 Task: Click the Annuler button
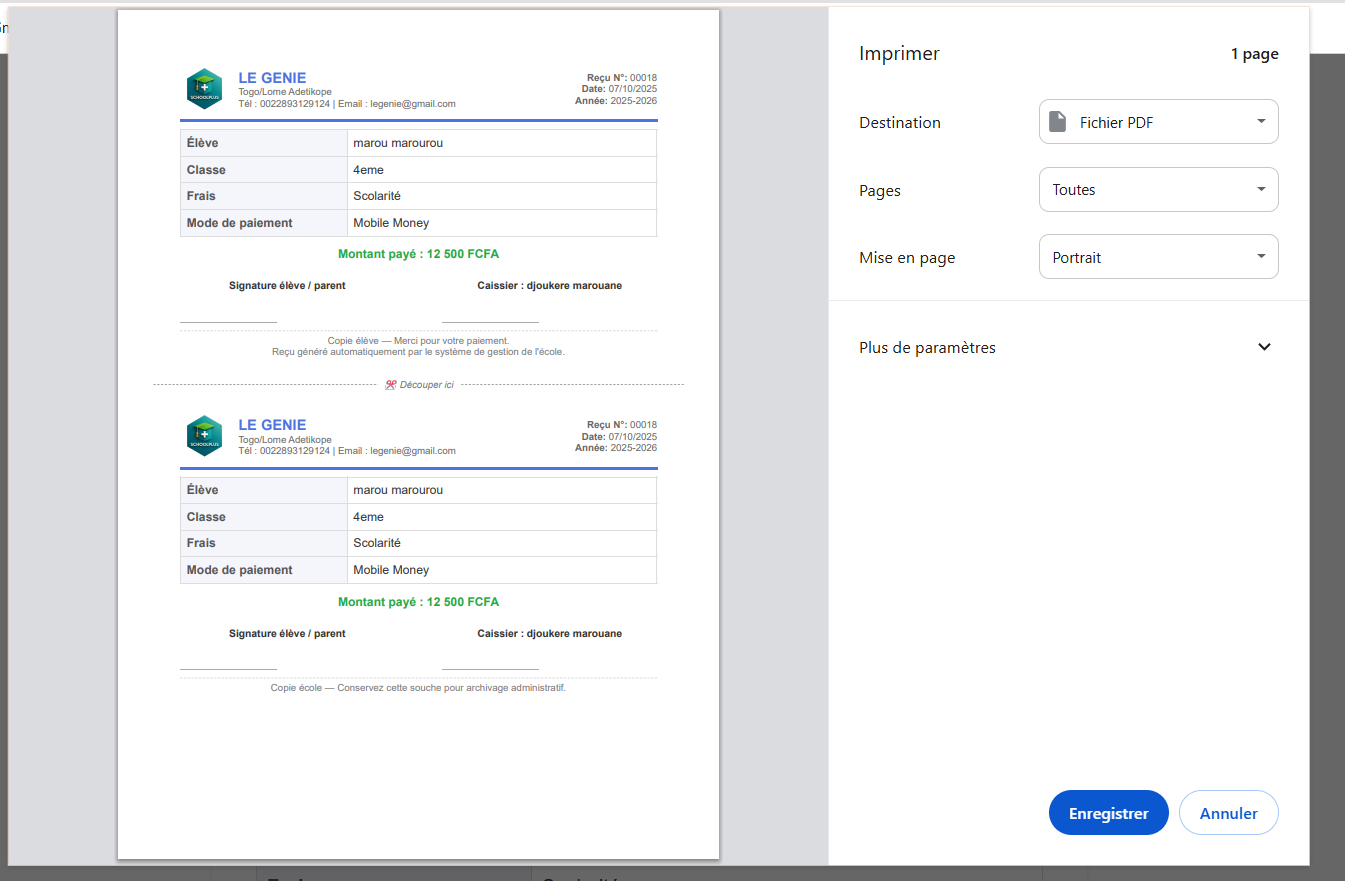(1228, 812)
